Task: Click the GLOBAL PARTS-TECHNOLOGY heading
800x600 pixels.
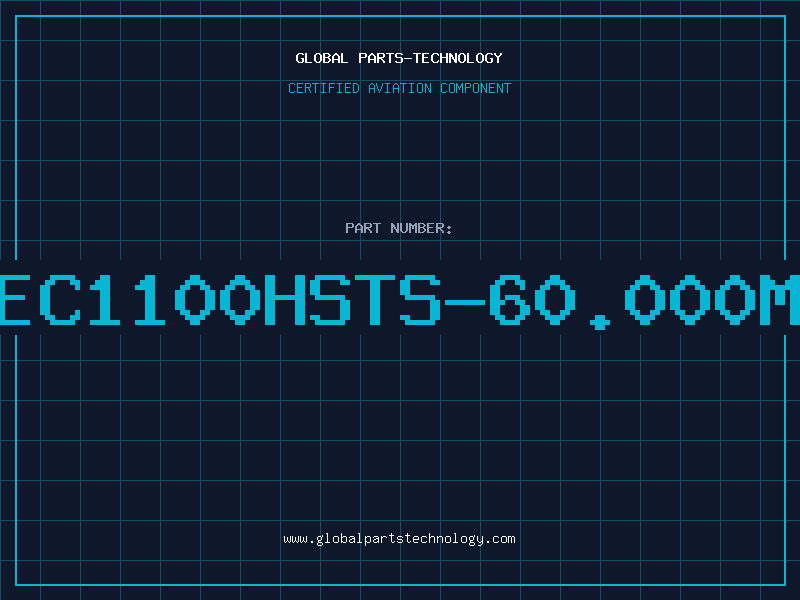Action: pos(399,58)
